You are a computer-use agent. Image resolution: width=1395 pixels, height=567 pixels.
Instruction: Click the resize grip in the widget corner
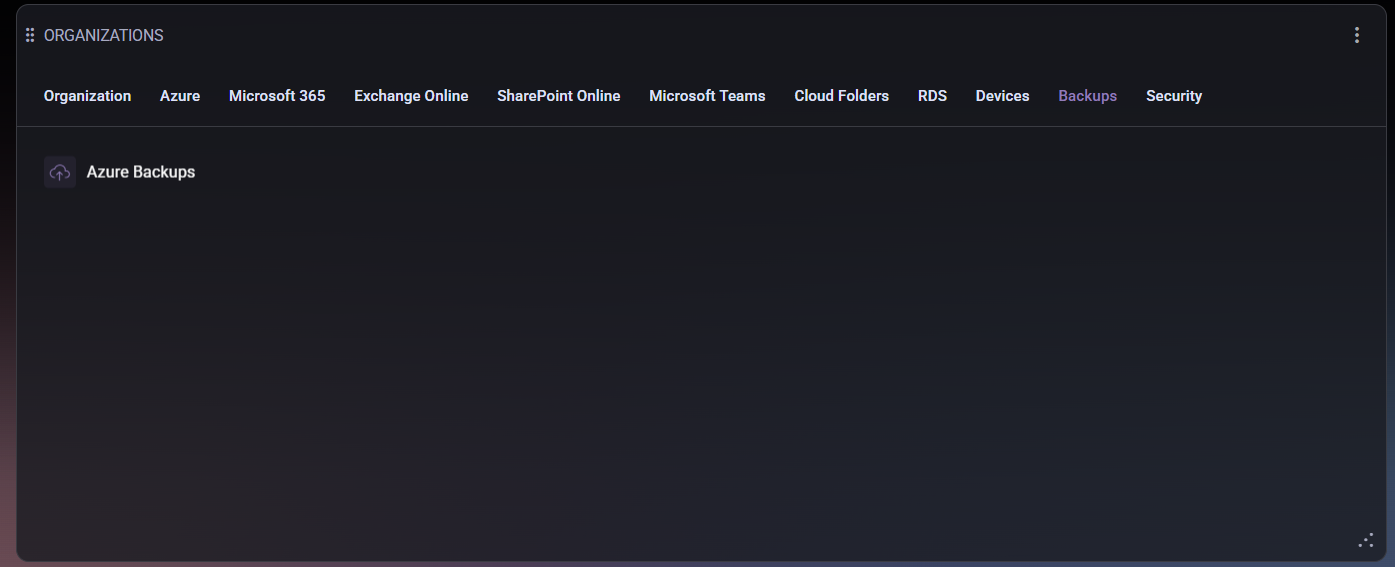tap(1366, 540)
